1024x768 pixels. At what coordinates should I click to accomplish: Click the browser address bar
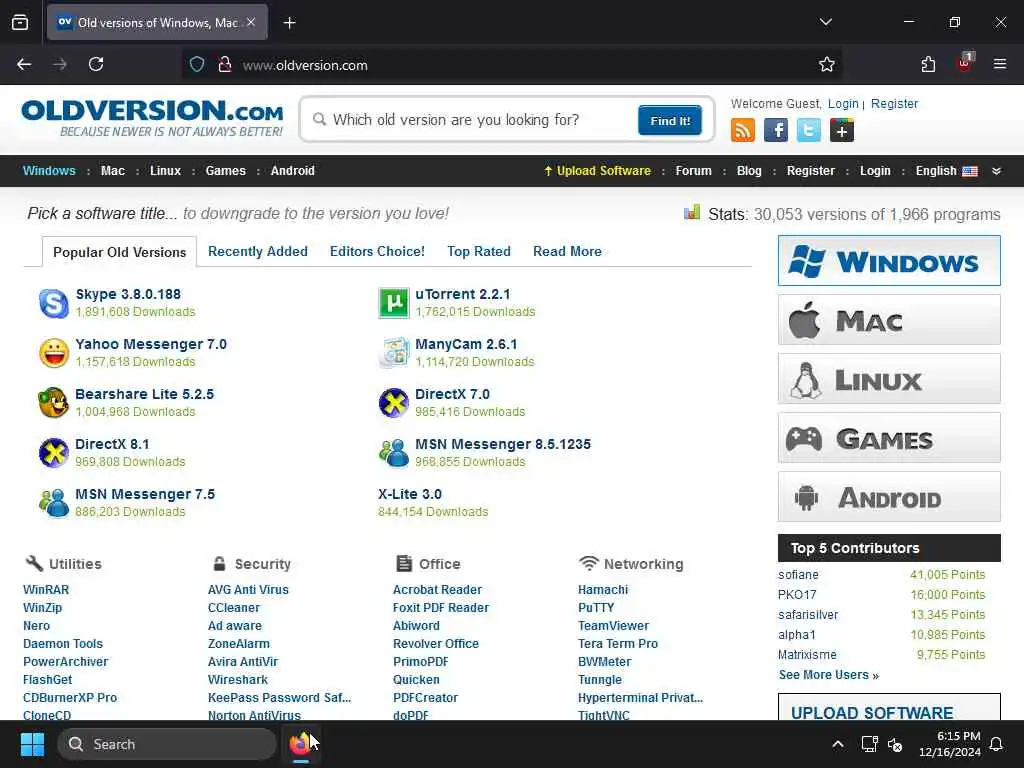click(x=511, y=65)
